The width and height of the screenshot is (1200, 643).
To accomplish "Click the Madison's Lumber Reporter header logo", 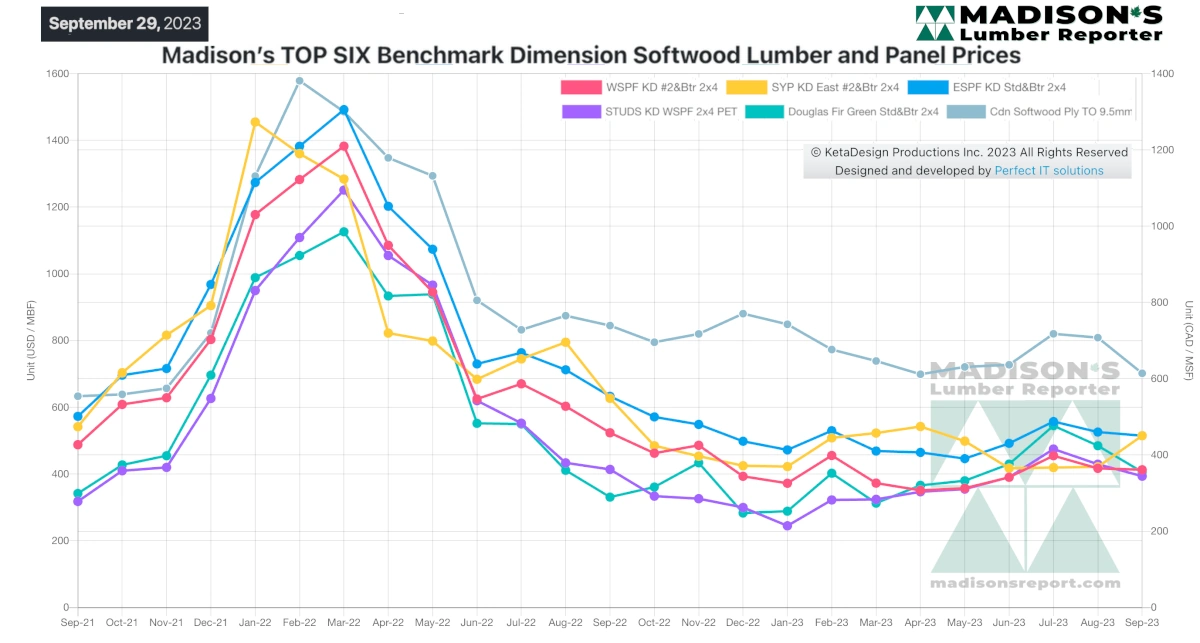I will (x=1039, y=24).
